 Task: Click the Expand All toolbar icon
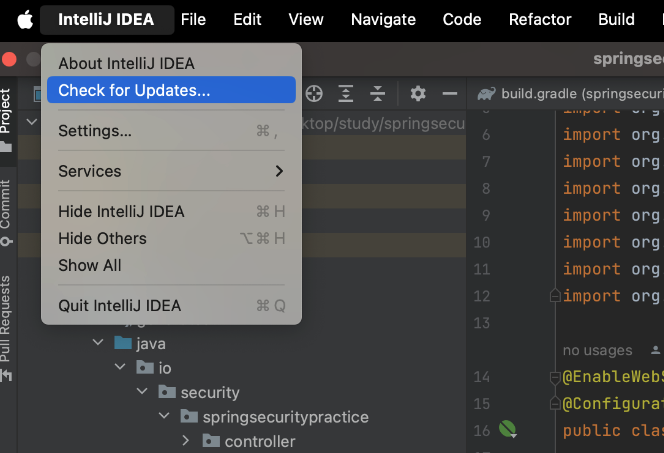coord(346,94)
